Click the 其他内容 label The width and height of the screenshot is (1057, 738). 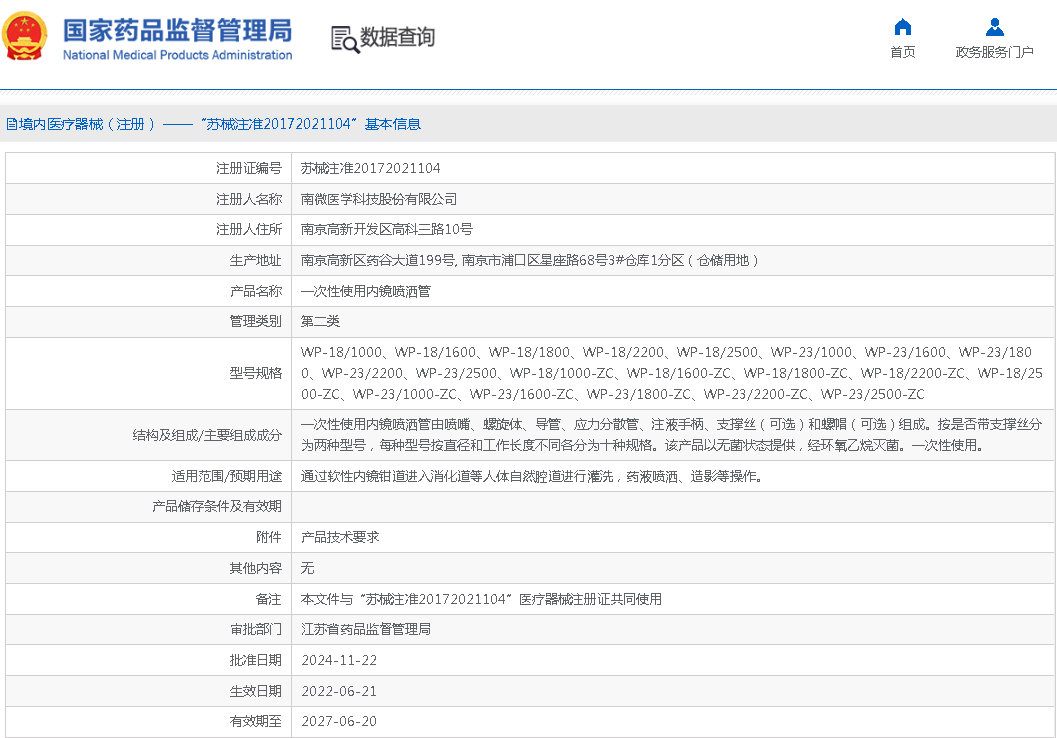(x=255, y=568)
